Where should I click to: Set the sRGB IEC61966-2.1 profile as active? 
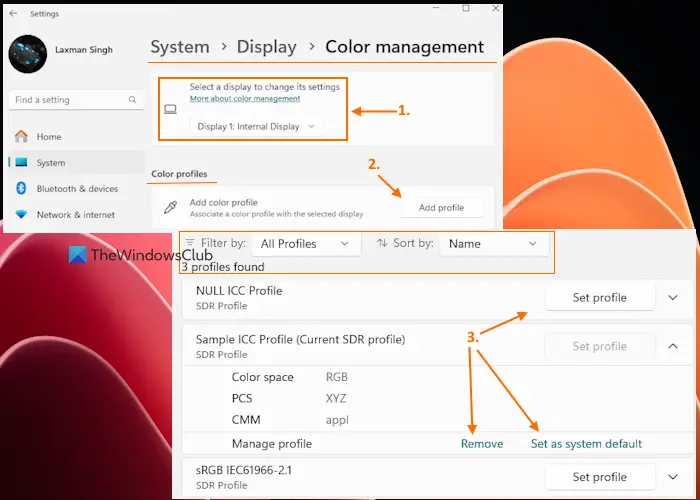[x=600, y=477]
